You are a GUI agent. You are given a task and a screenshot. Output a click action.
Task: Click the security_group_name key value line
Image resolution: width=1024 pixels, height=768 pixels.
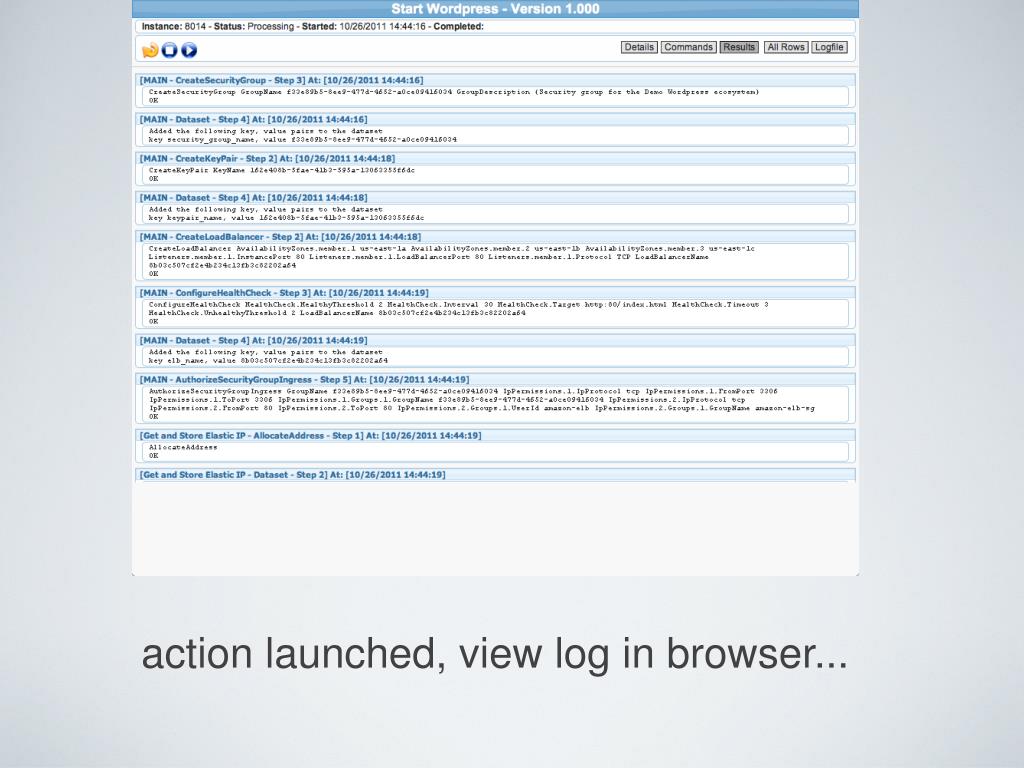click(x=302, y=140)
